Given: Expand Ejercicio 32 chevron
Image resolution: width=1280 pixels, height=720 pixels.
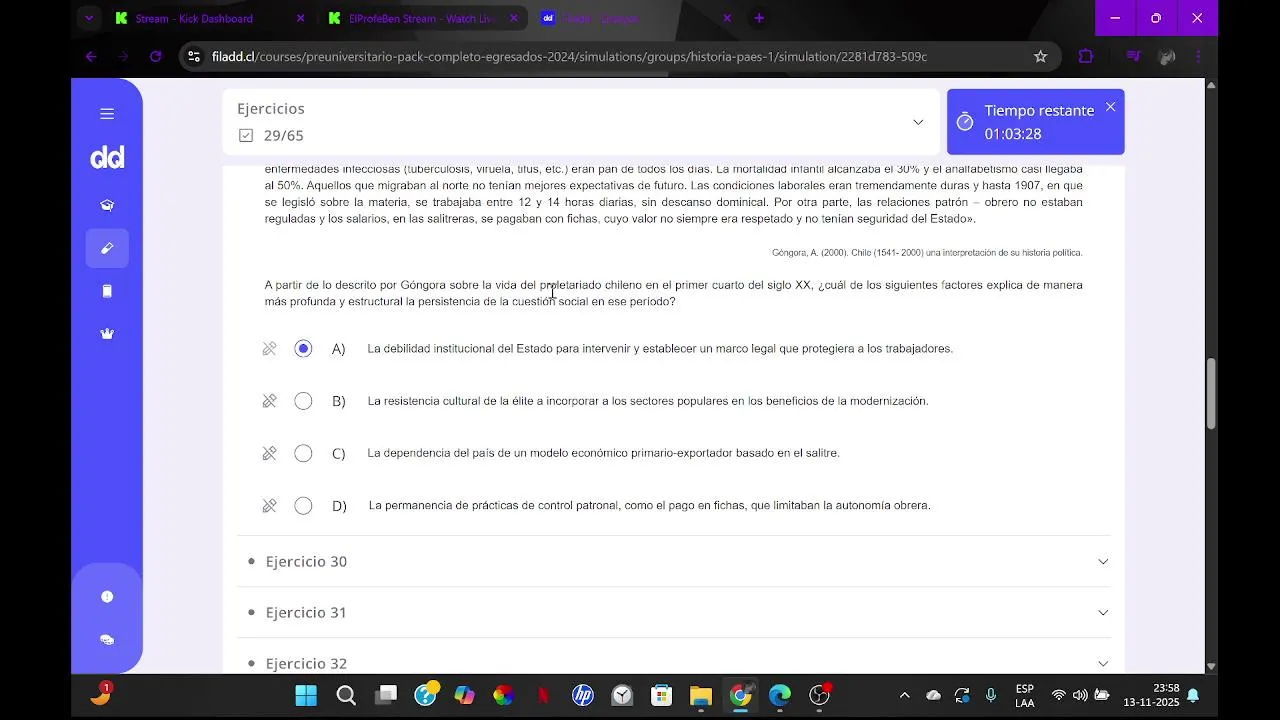Looking at the screenshot, I should coord(1103,664).
